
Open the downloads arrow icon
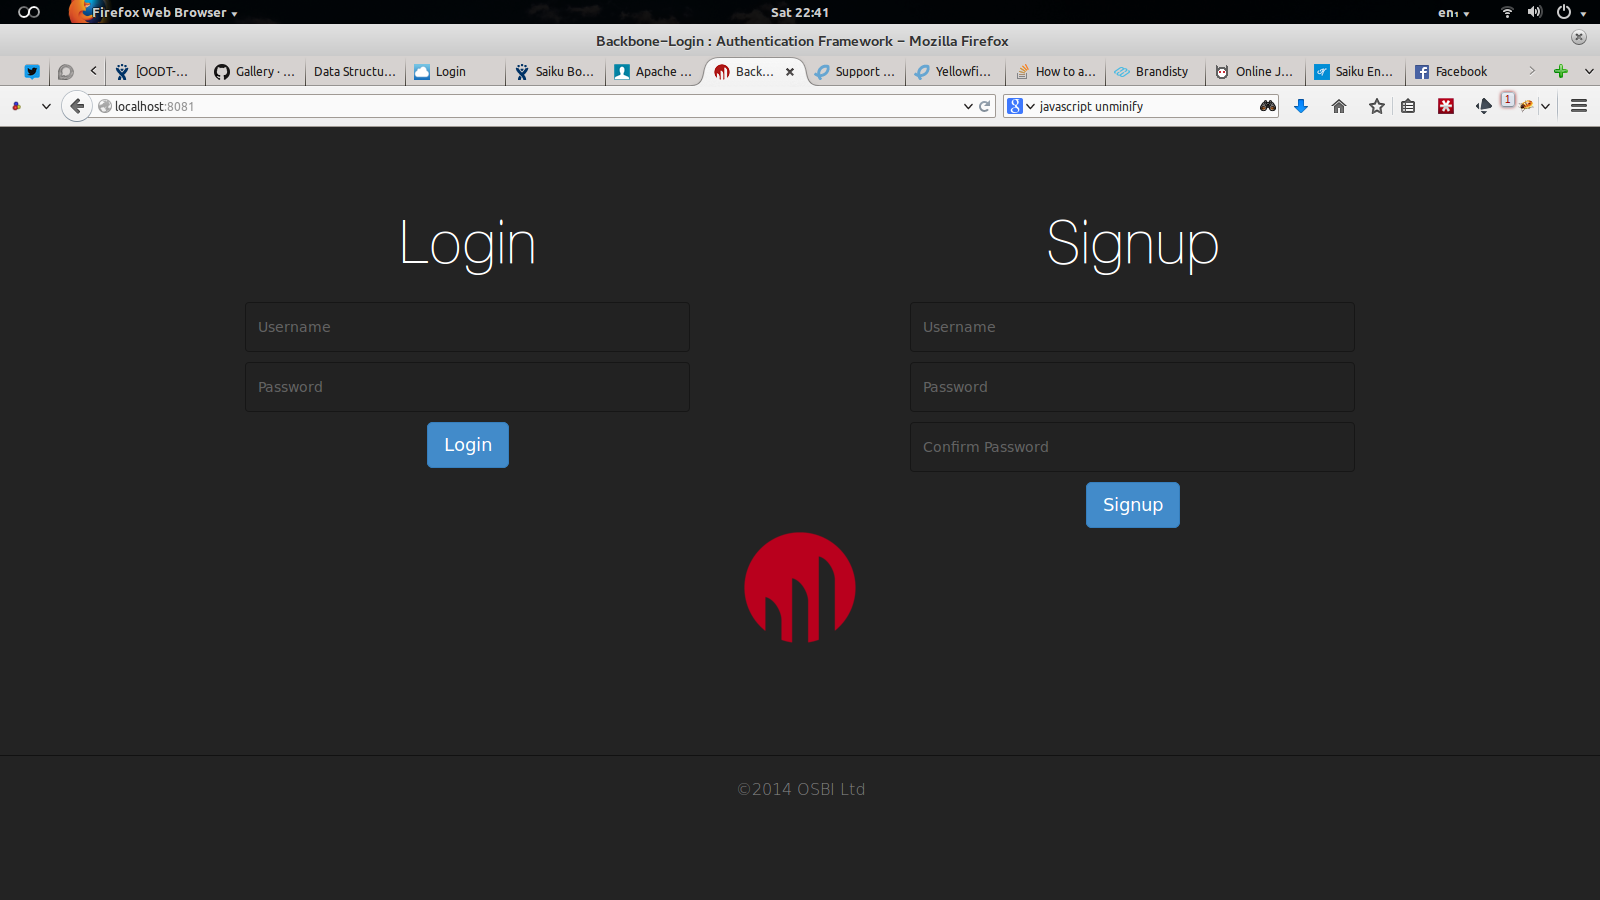click(1301, 106)
